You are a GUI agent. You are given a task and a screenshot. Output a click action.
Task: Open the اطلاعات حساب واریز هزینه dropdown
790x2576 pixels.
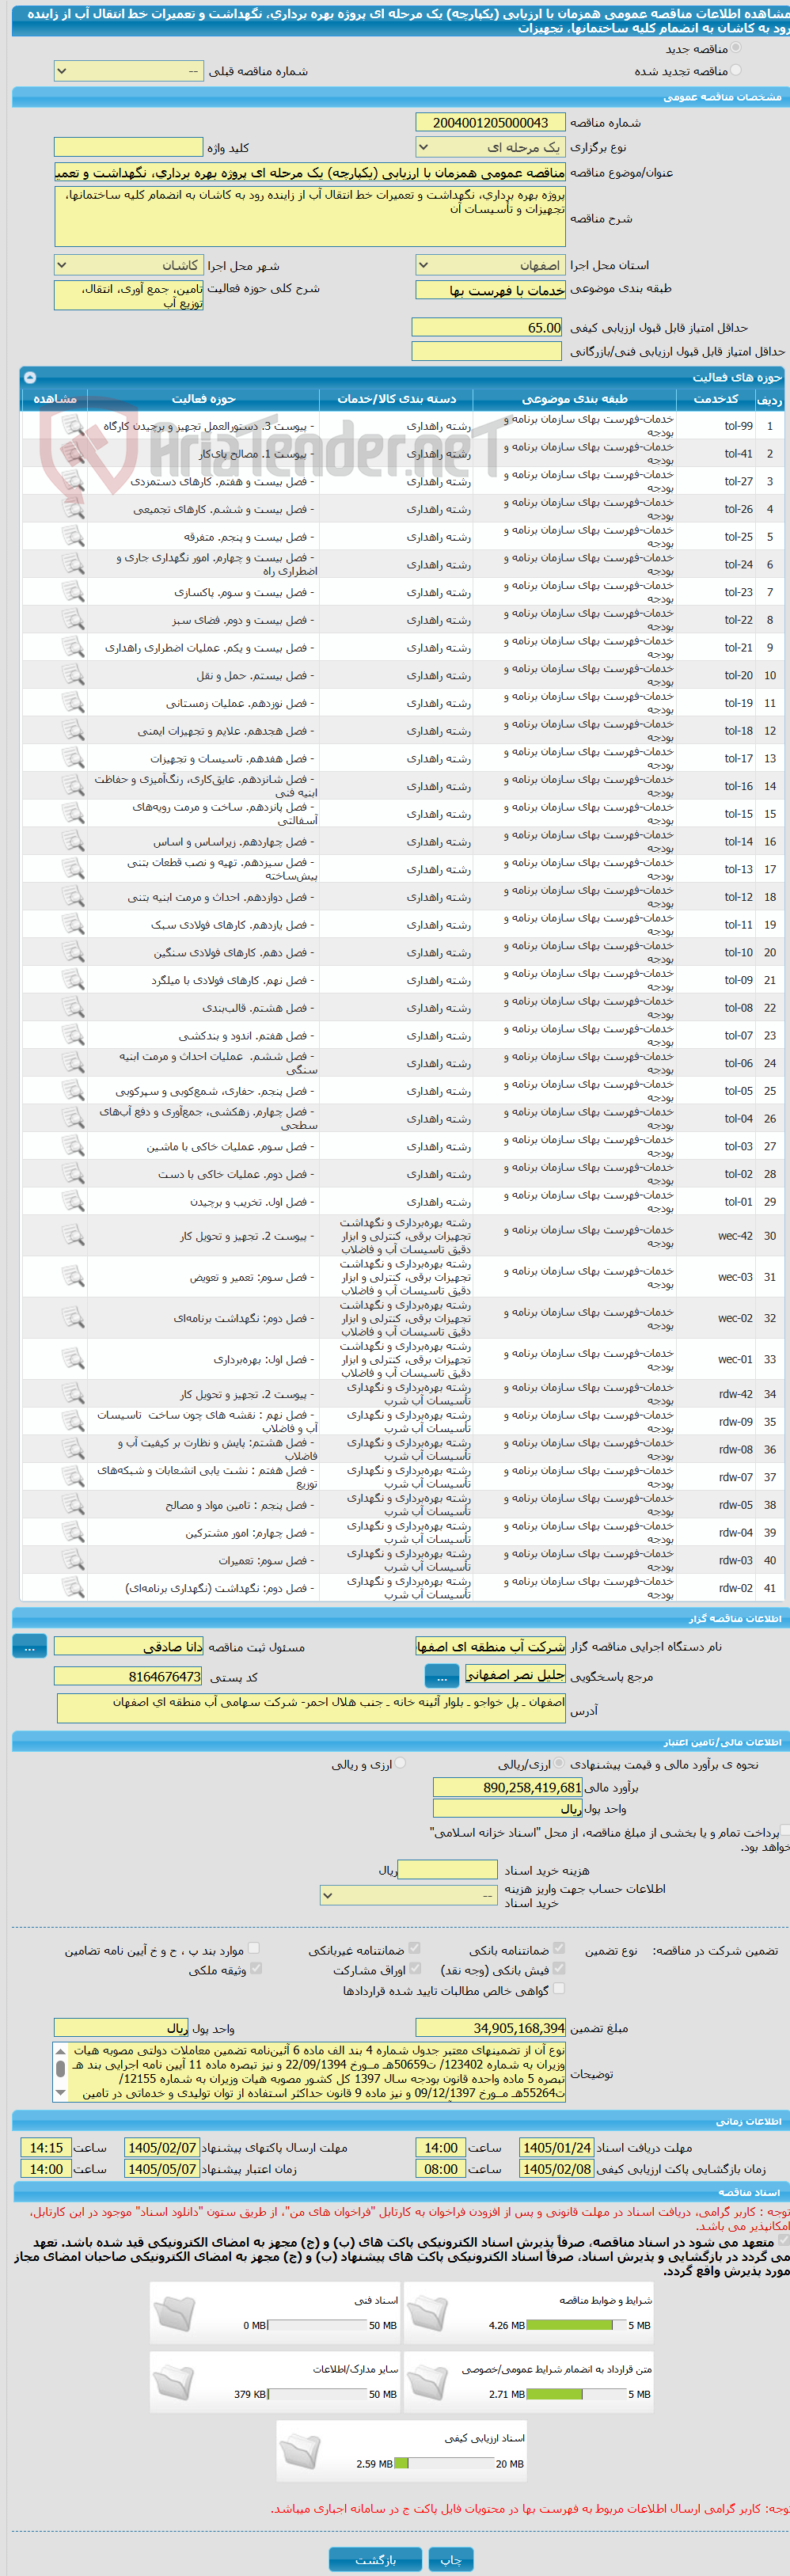pyautogui.click(x=408, y=1895)
